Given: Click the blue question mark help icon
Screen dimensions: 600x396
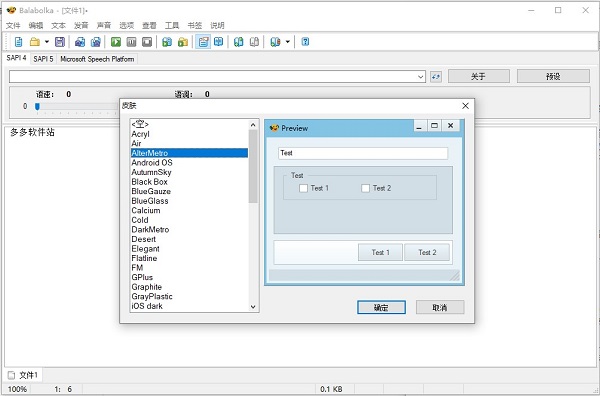Looking at the screenshot, I should [x=305, y=42].
